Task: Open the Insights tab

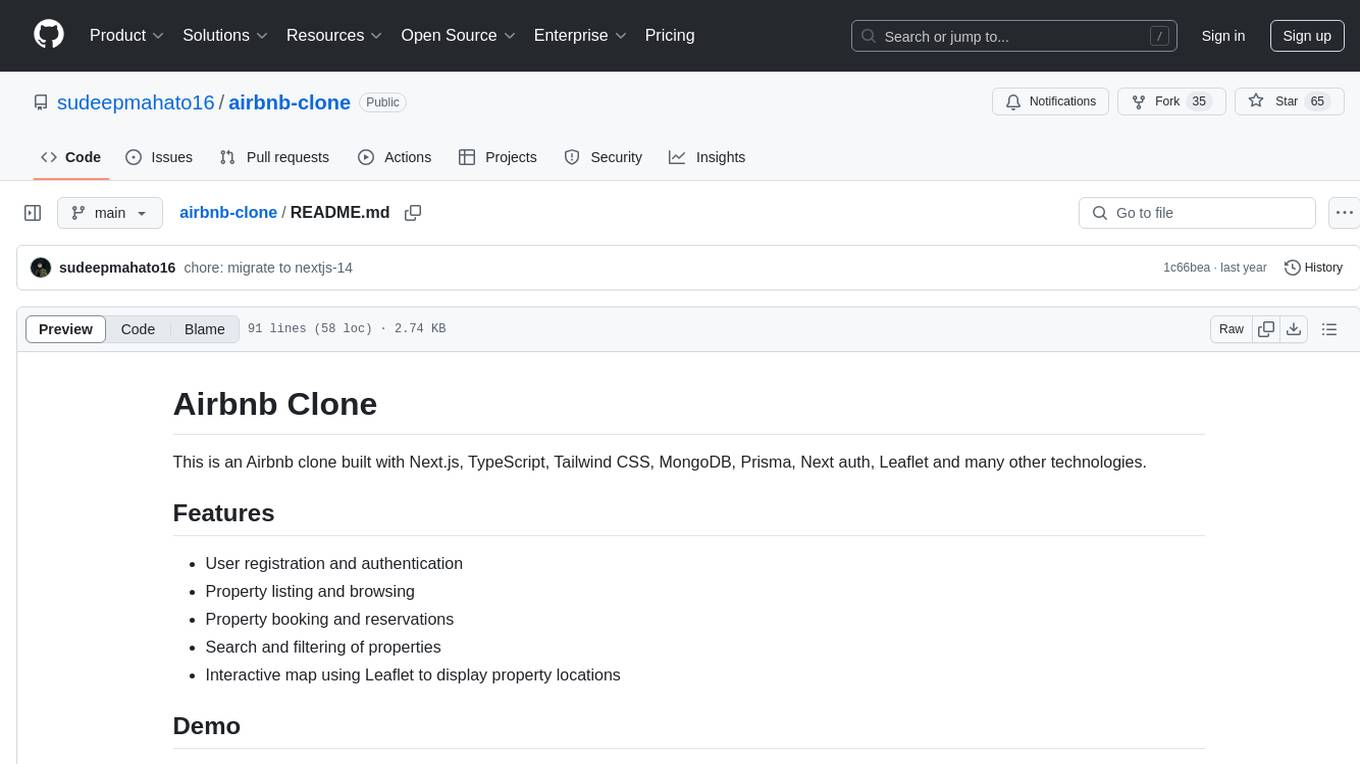Action: point(707,157)
